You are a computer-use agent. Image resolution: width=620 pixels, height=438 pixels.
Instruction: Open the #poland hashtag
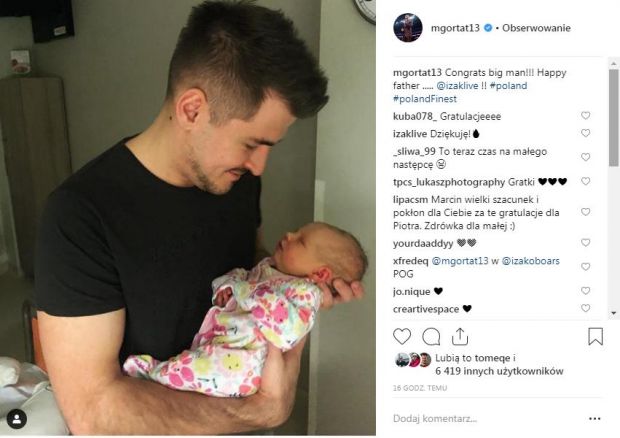[508, 86]
